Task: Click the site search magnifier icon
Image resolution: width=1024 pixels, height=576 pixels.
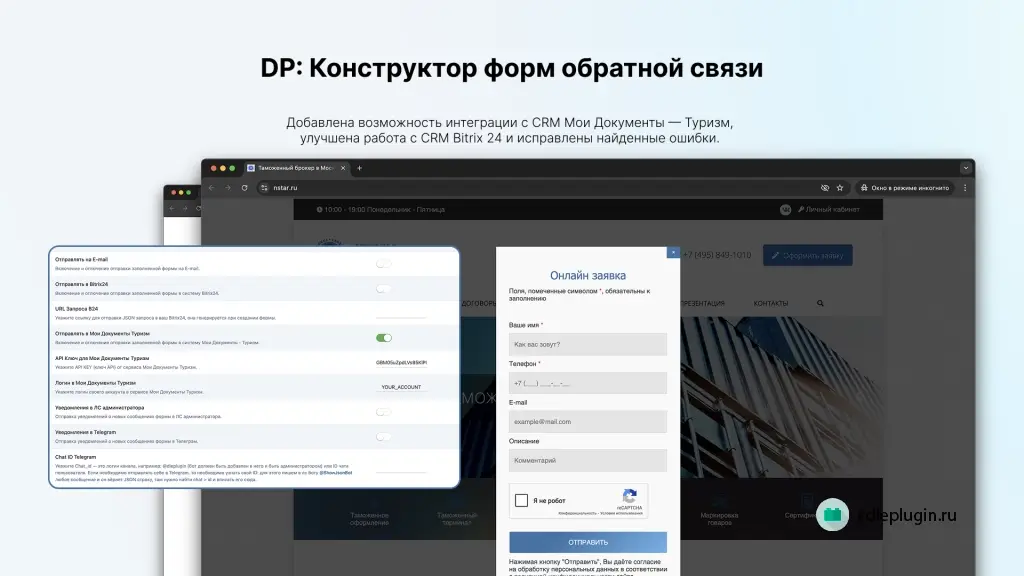Action: (820, 304)
